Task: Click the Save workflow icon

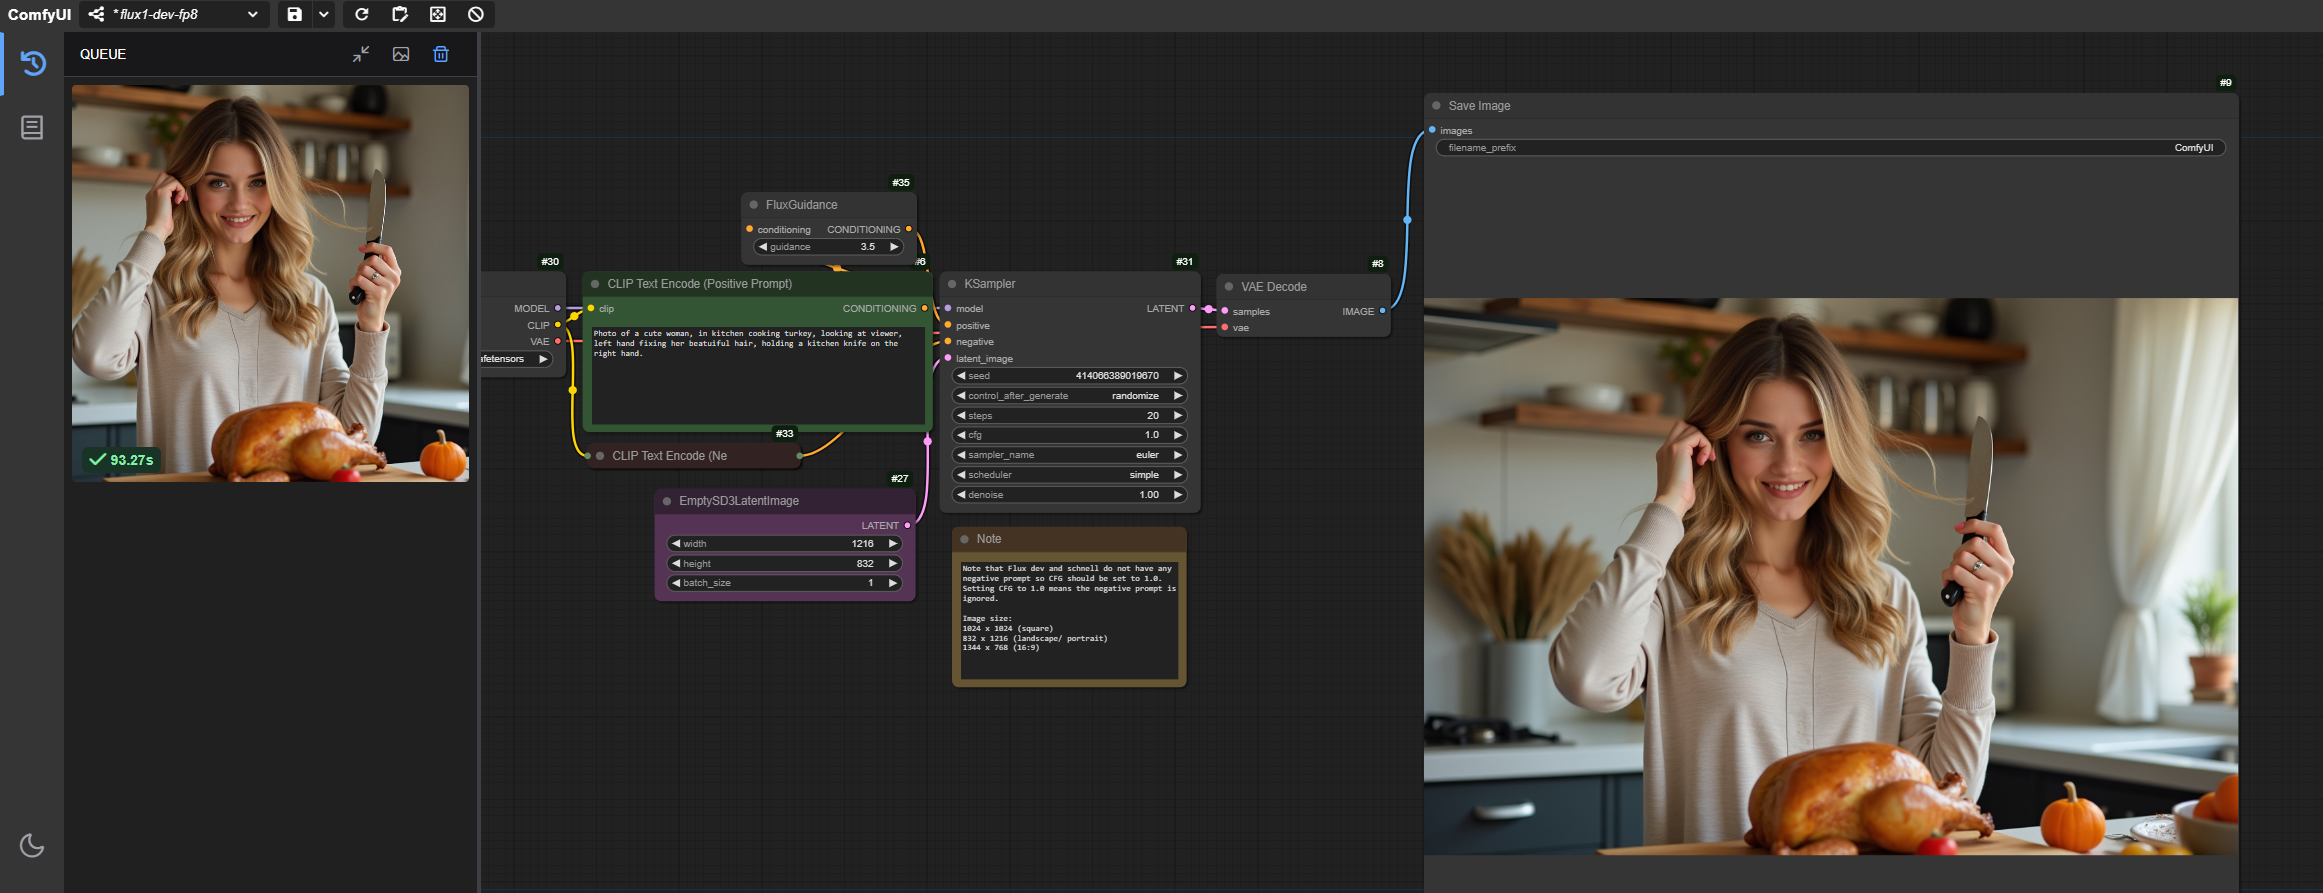Action: [294, 14]
